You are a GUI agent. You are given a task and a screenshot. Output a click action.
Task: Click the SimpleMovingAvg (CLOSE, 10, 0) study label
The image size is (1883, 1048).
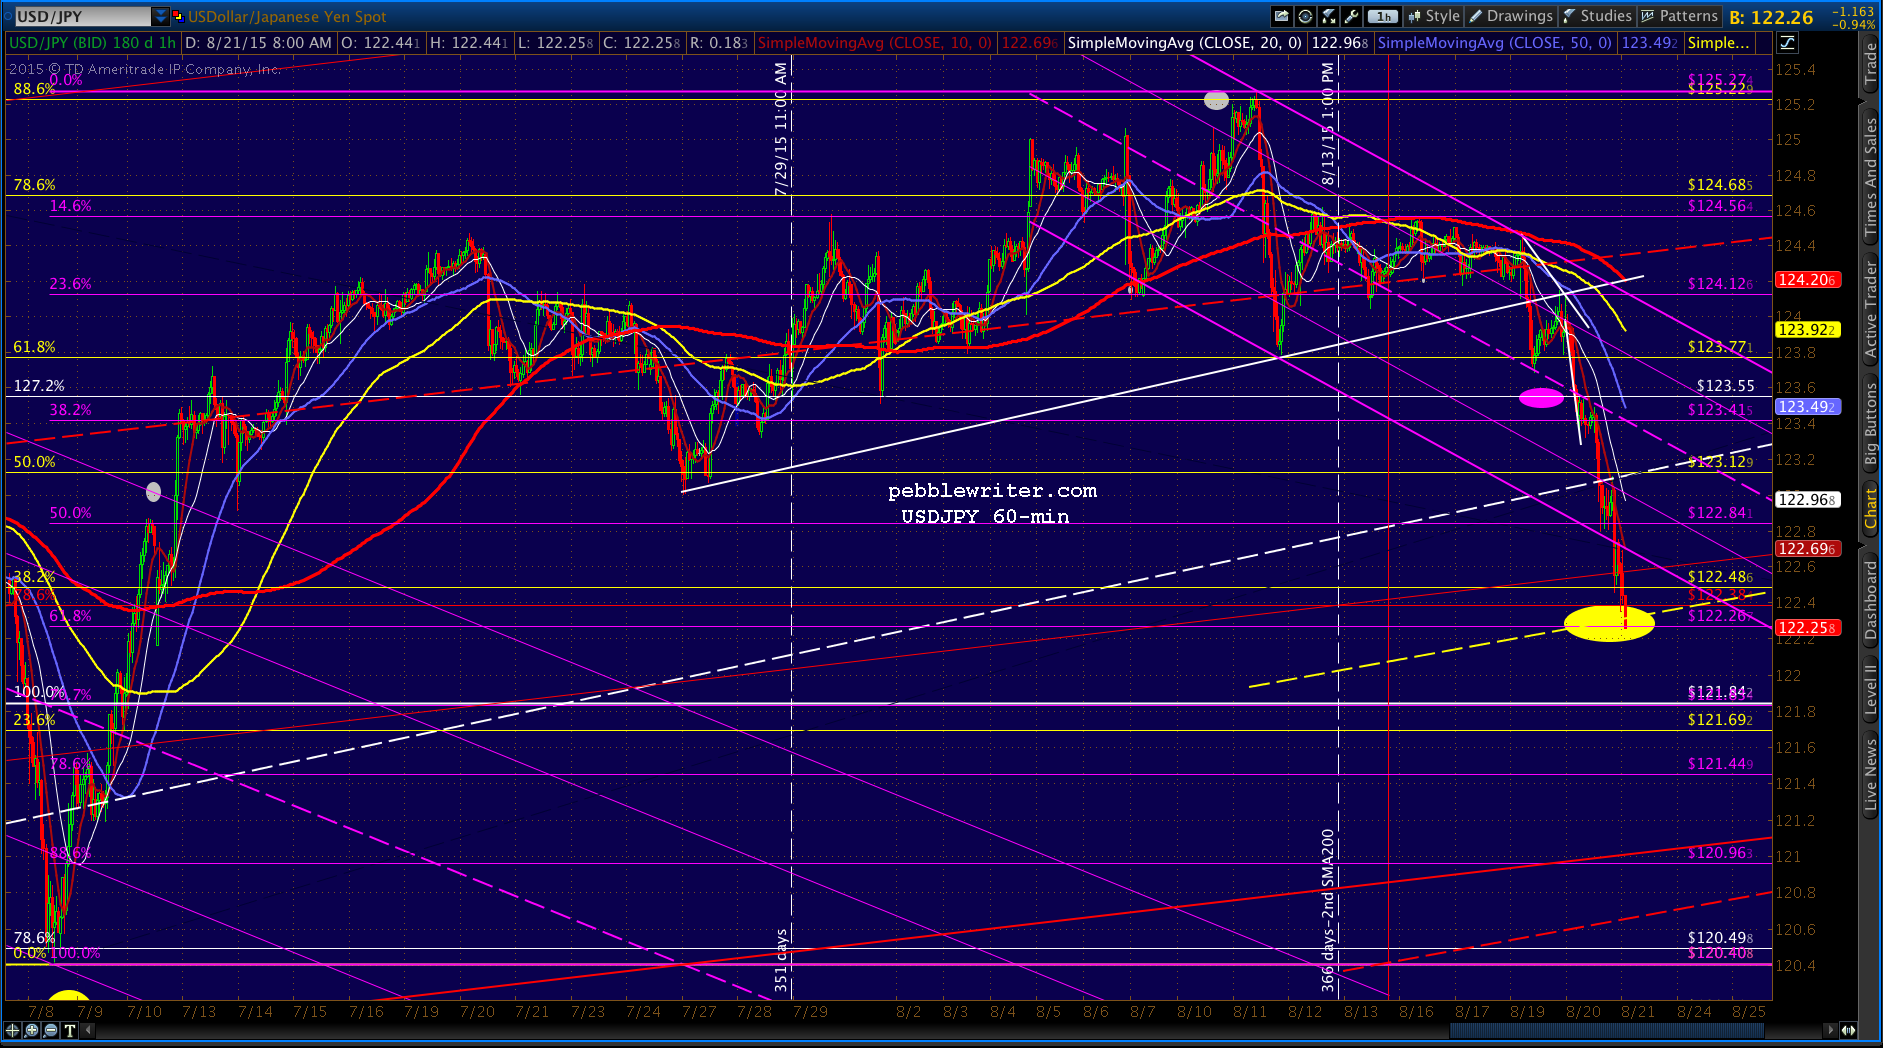(x=875, y=42)
